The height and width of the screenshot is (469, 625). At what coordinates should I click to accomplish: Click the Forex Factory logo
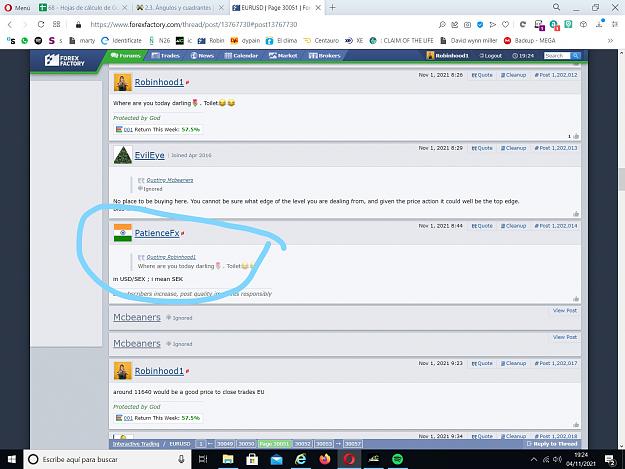65,60
